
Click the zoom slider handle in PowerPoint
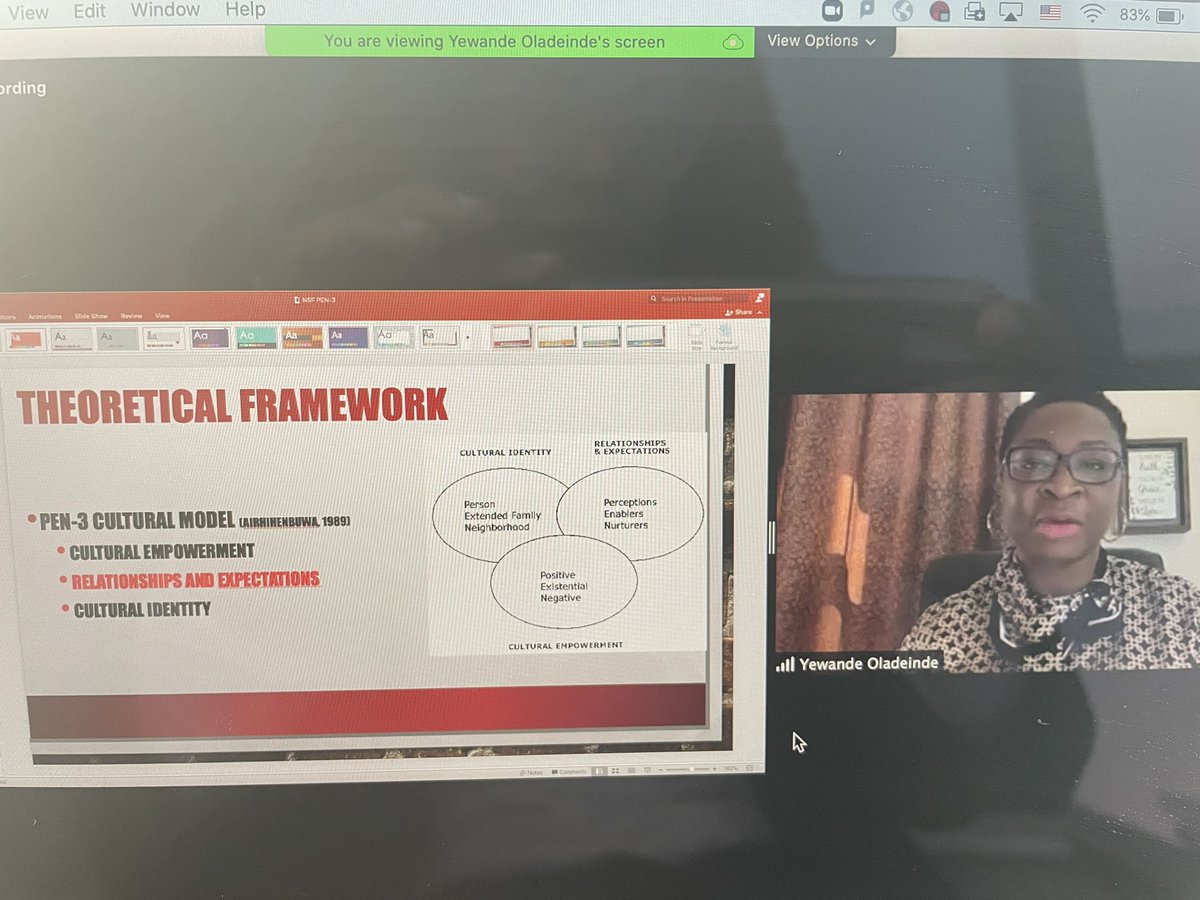692,769
